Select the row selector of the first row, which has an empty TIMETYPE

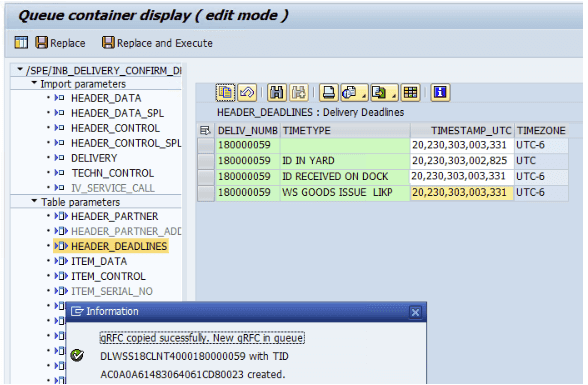(x=206, y=145)
